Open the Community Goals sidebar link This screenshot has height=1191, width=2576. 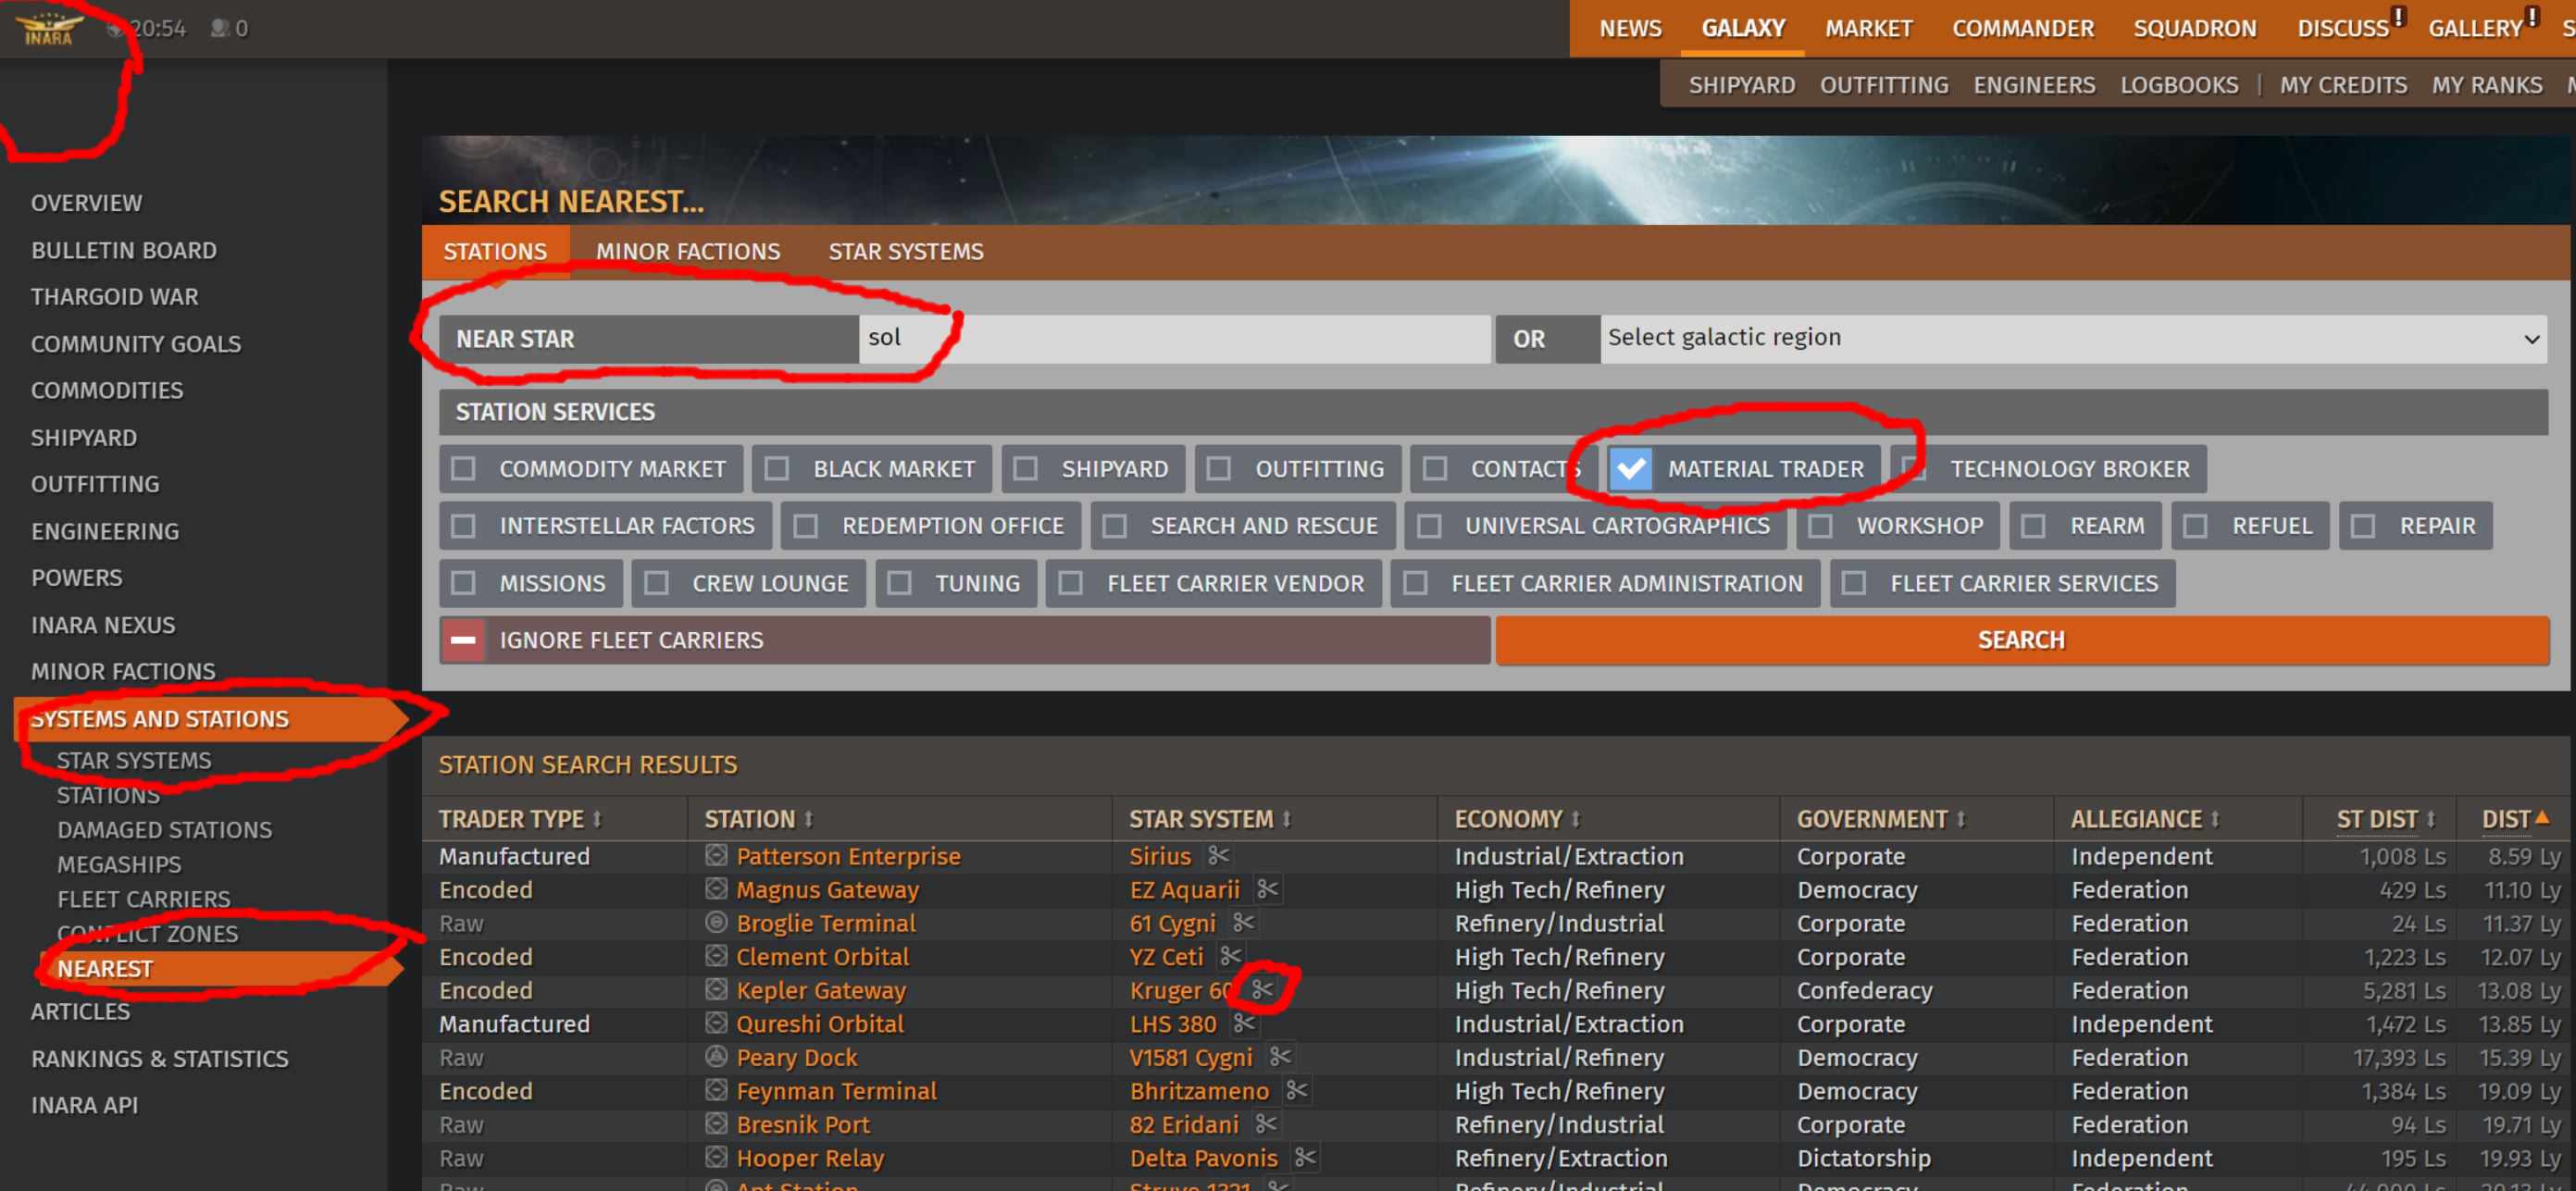(x=136, y=344)
